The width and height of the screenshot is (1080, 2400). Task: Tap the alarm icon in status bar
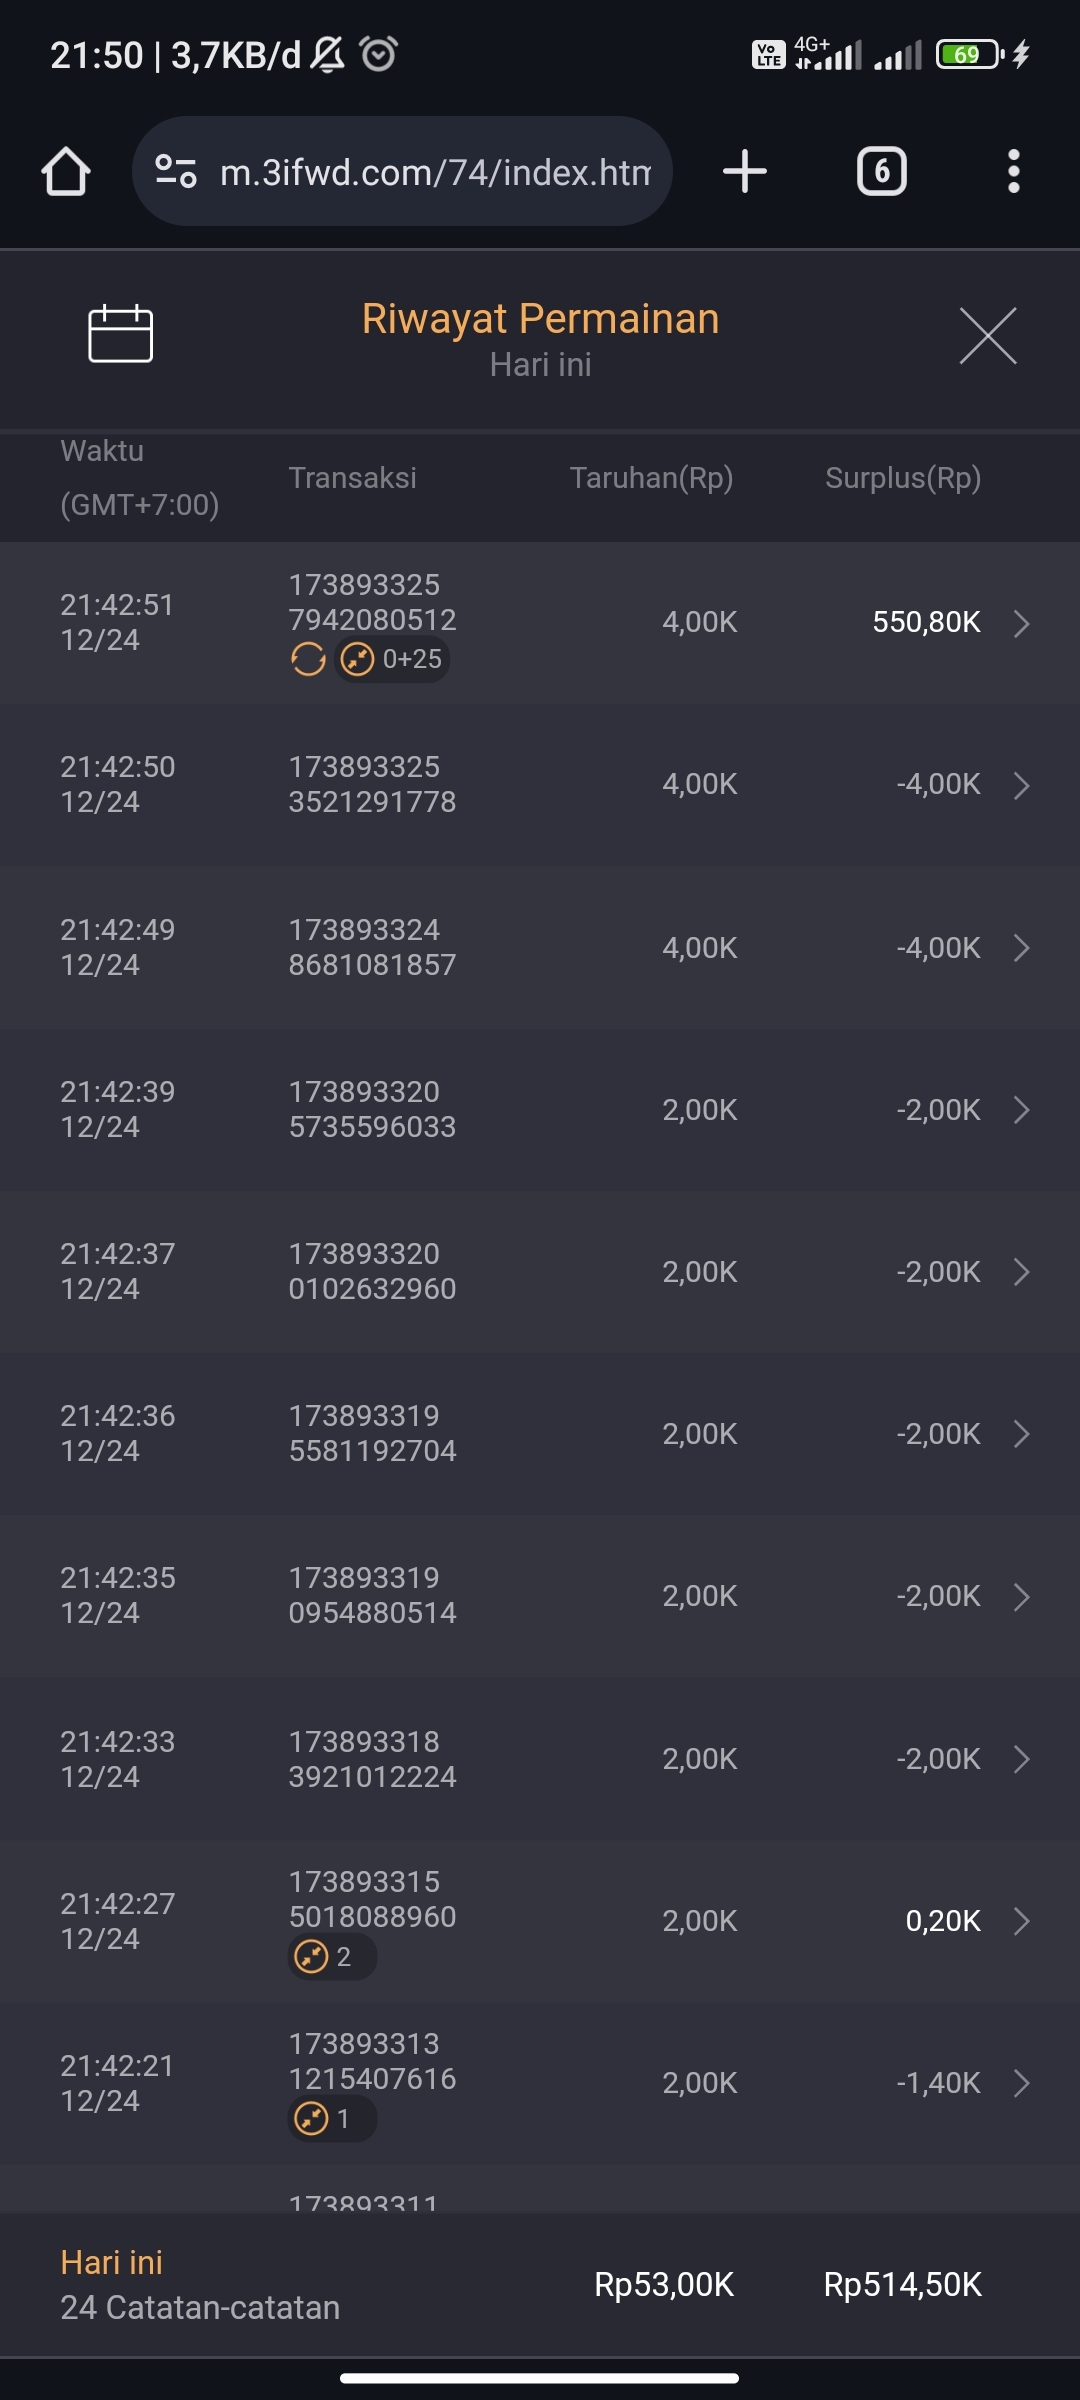379,54
